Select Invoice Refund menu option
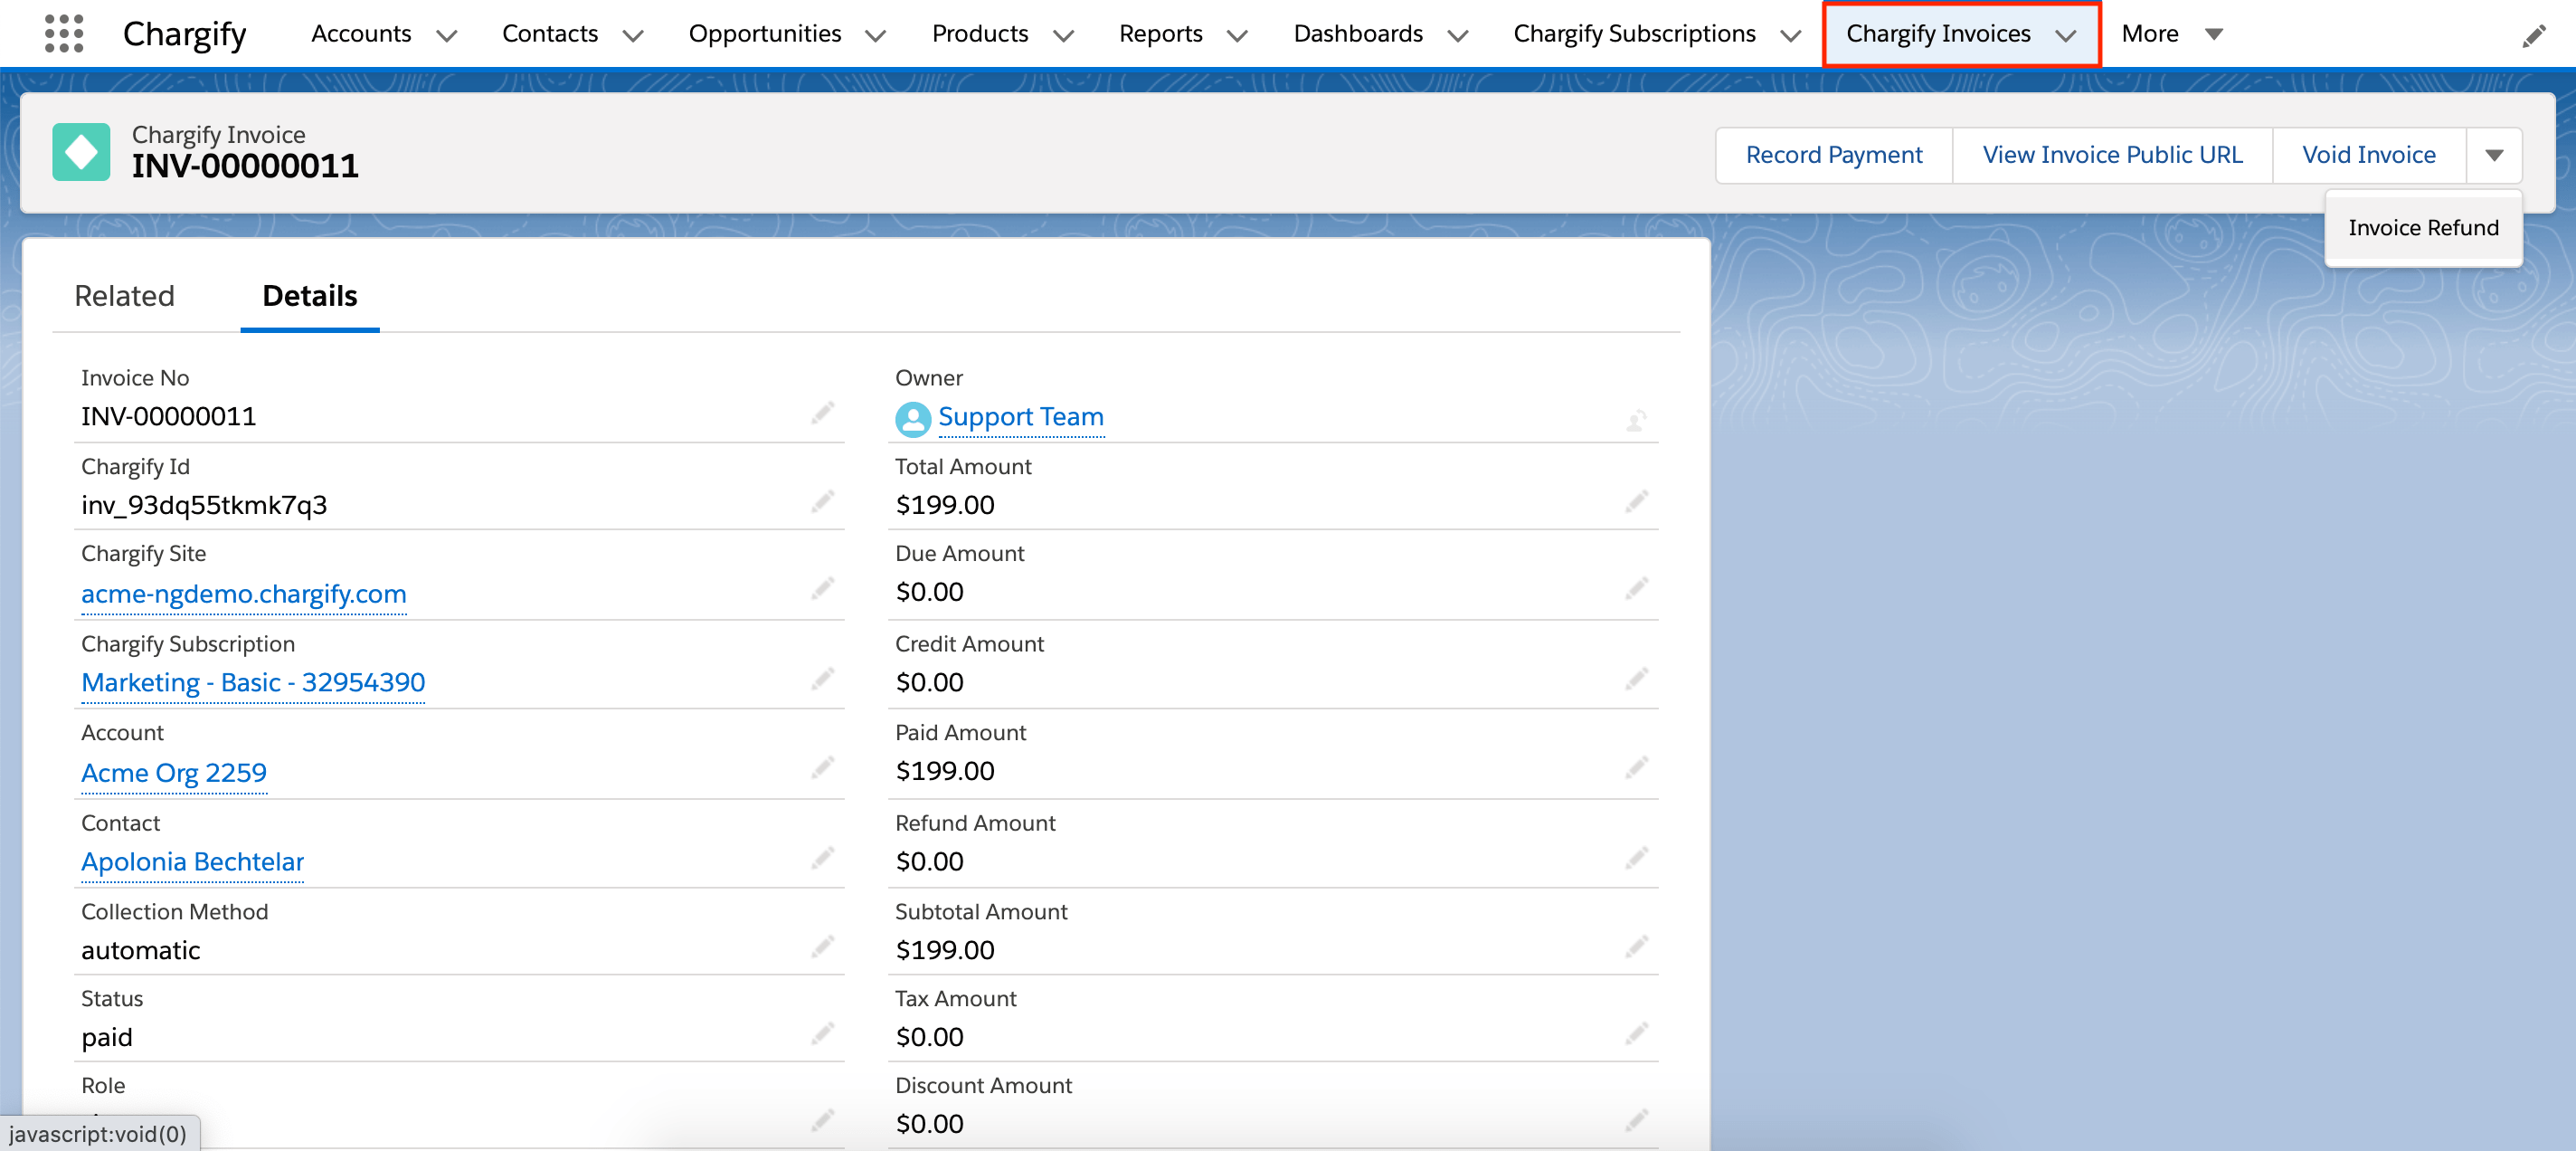 tap(2422, 227)
